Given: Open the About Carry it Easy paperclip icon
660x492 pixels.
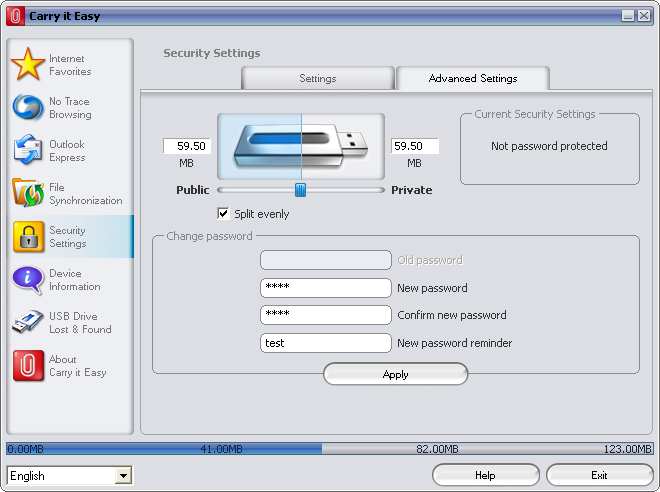Looking at the screenshot, I should pos(29,365).
